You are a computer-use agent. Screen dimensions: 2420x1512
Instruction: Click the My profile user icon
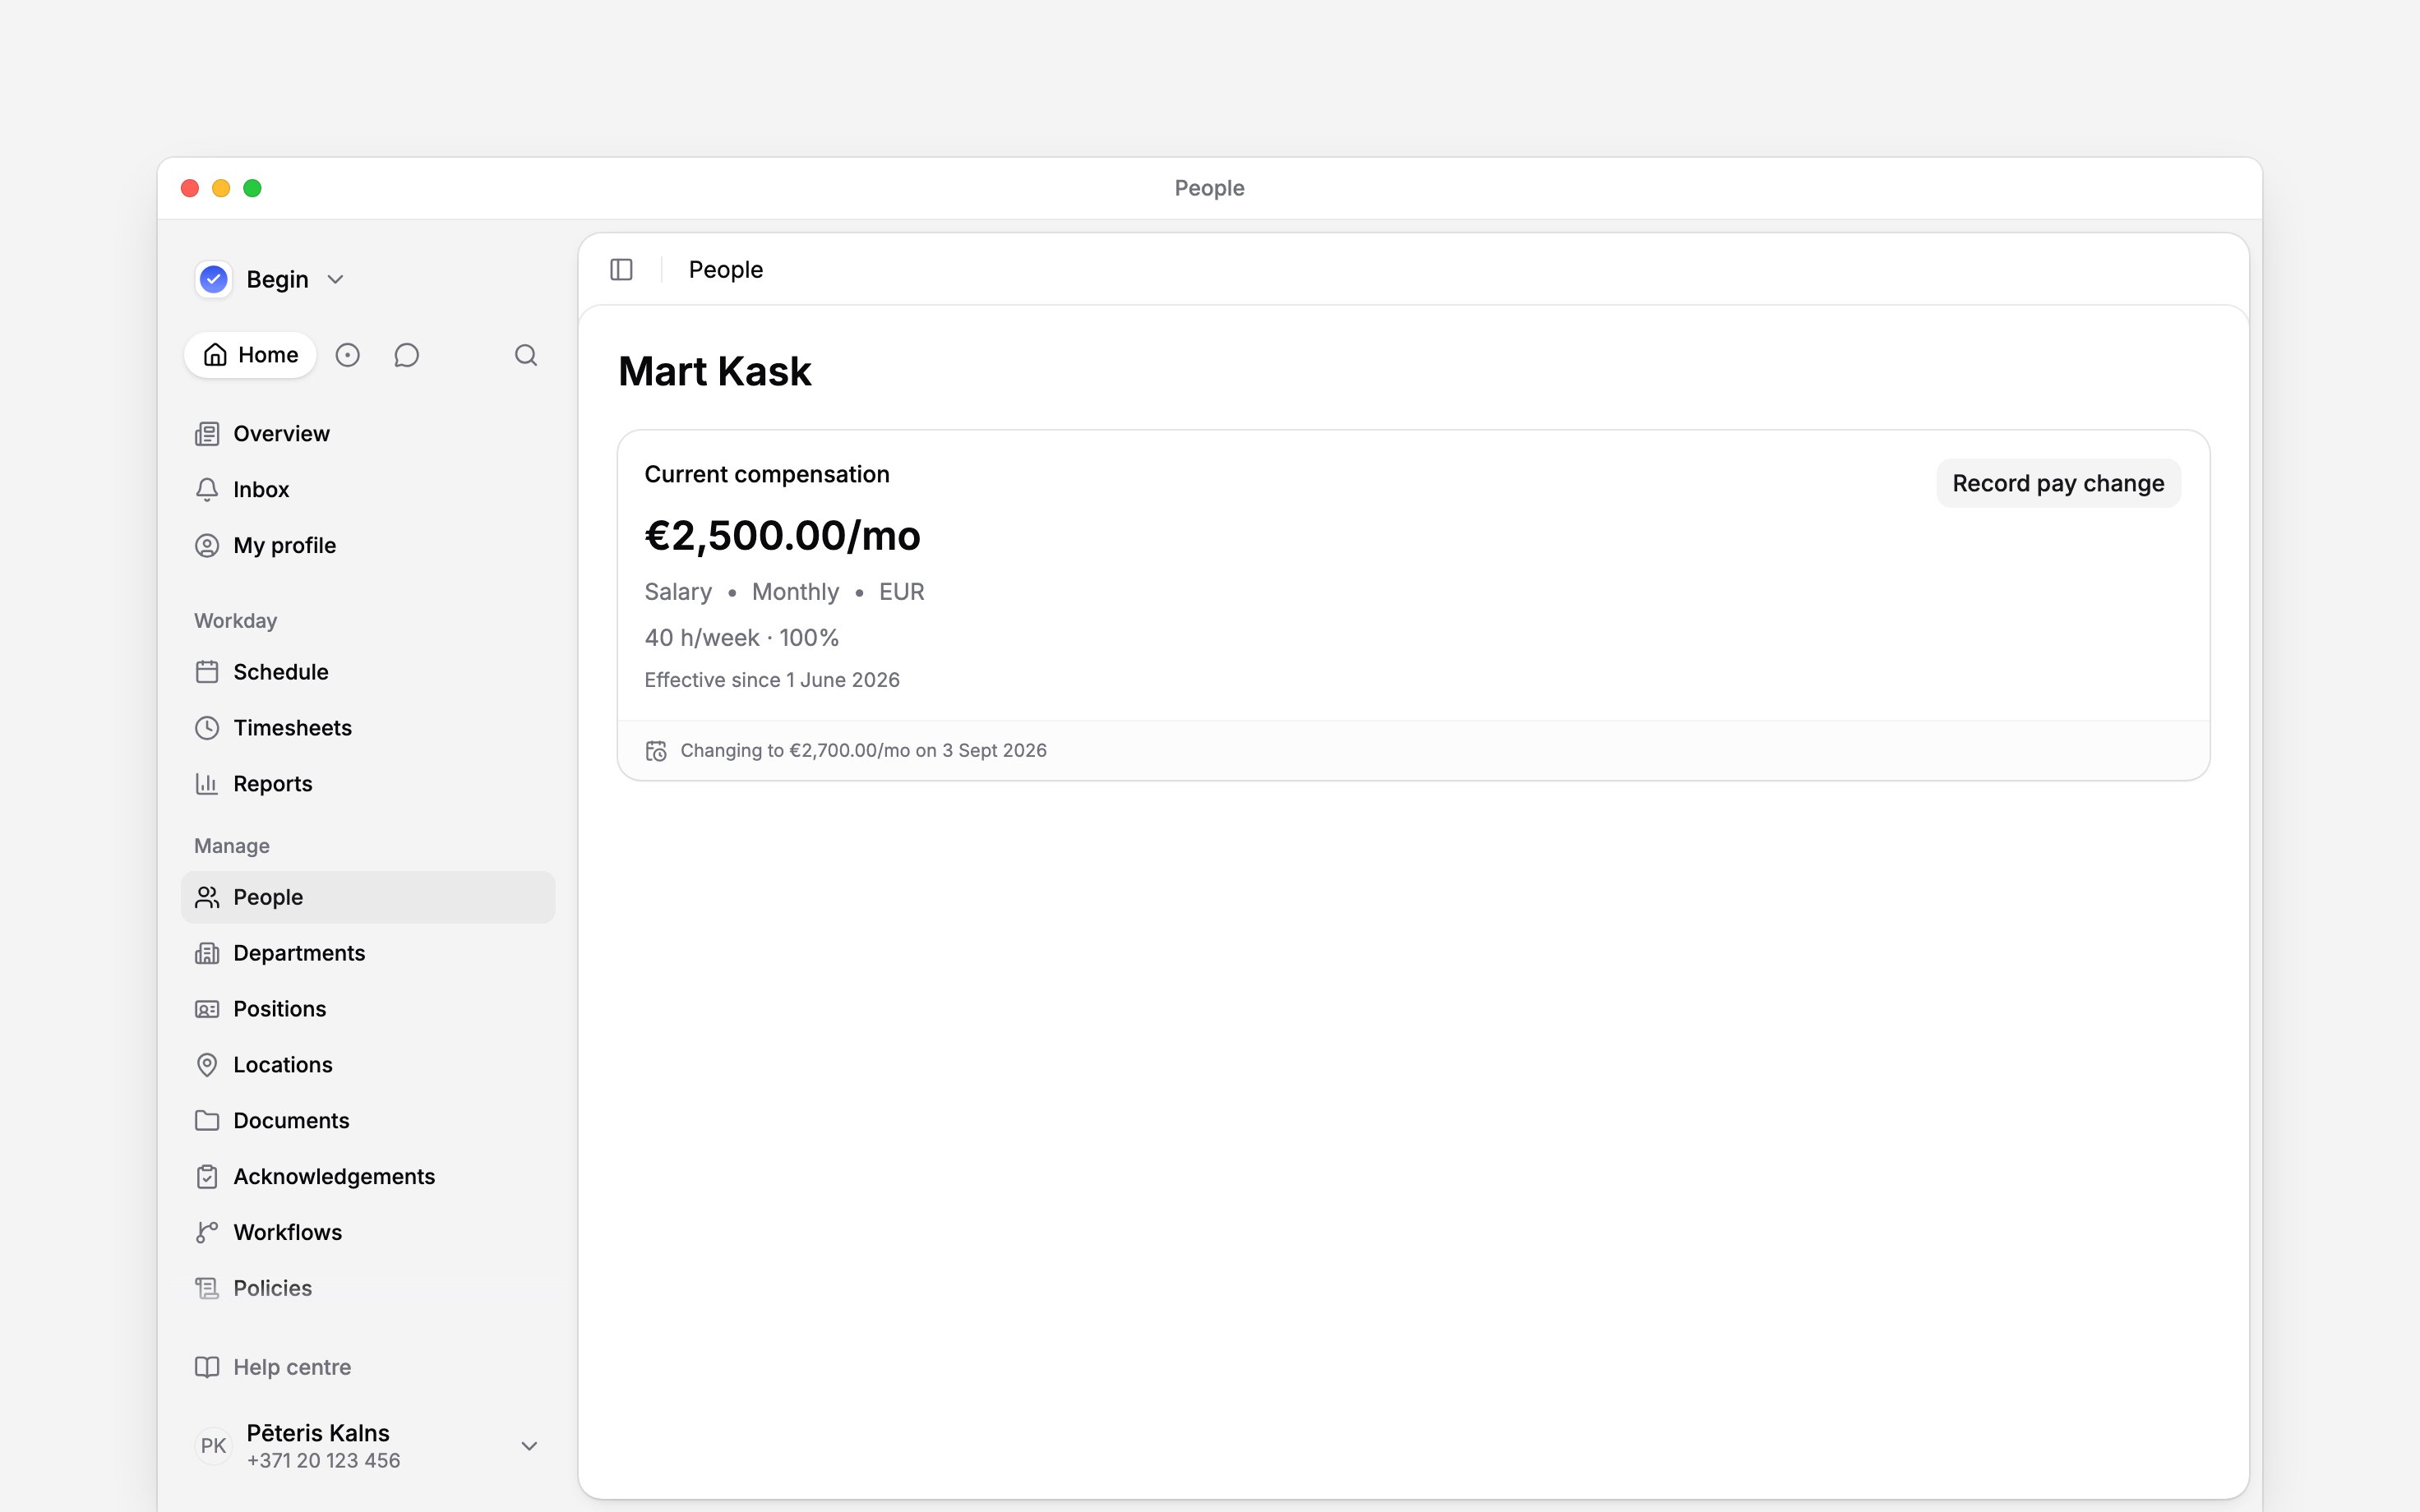point(207,546)
